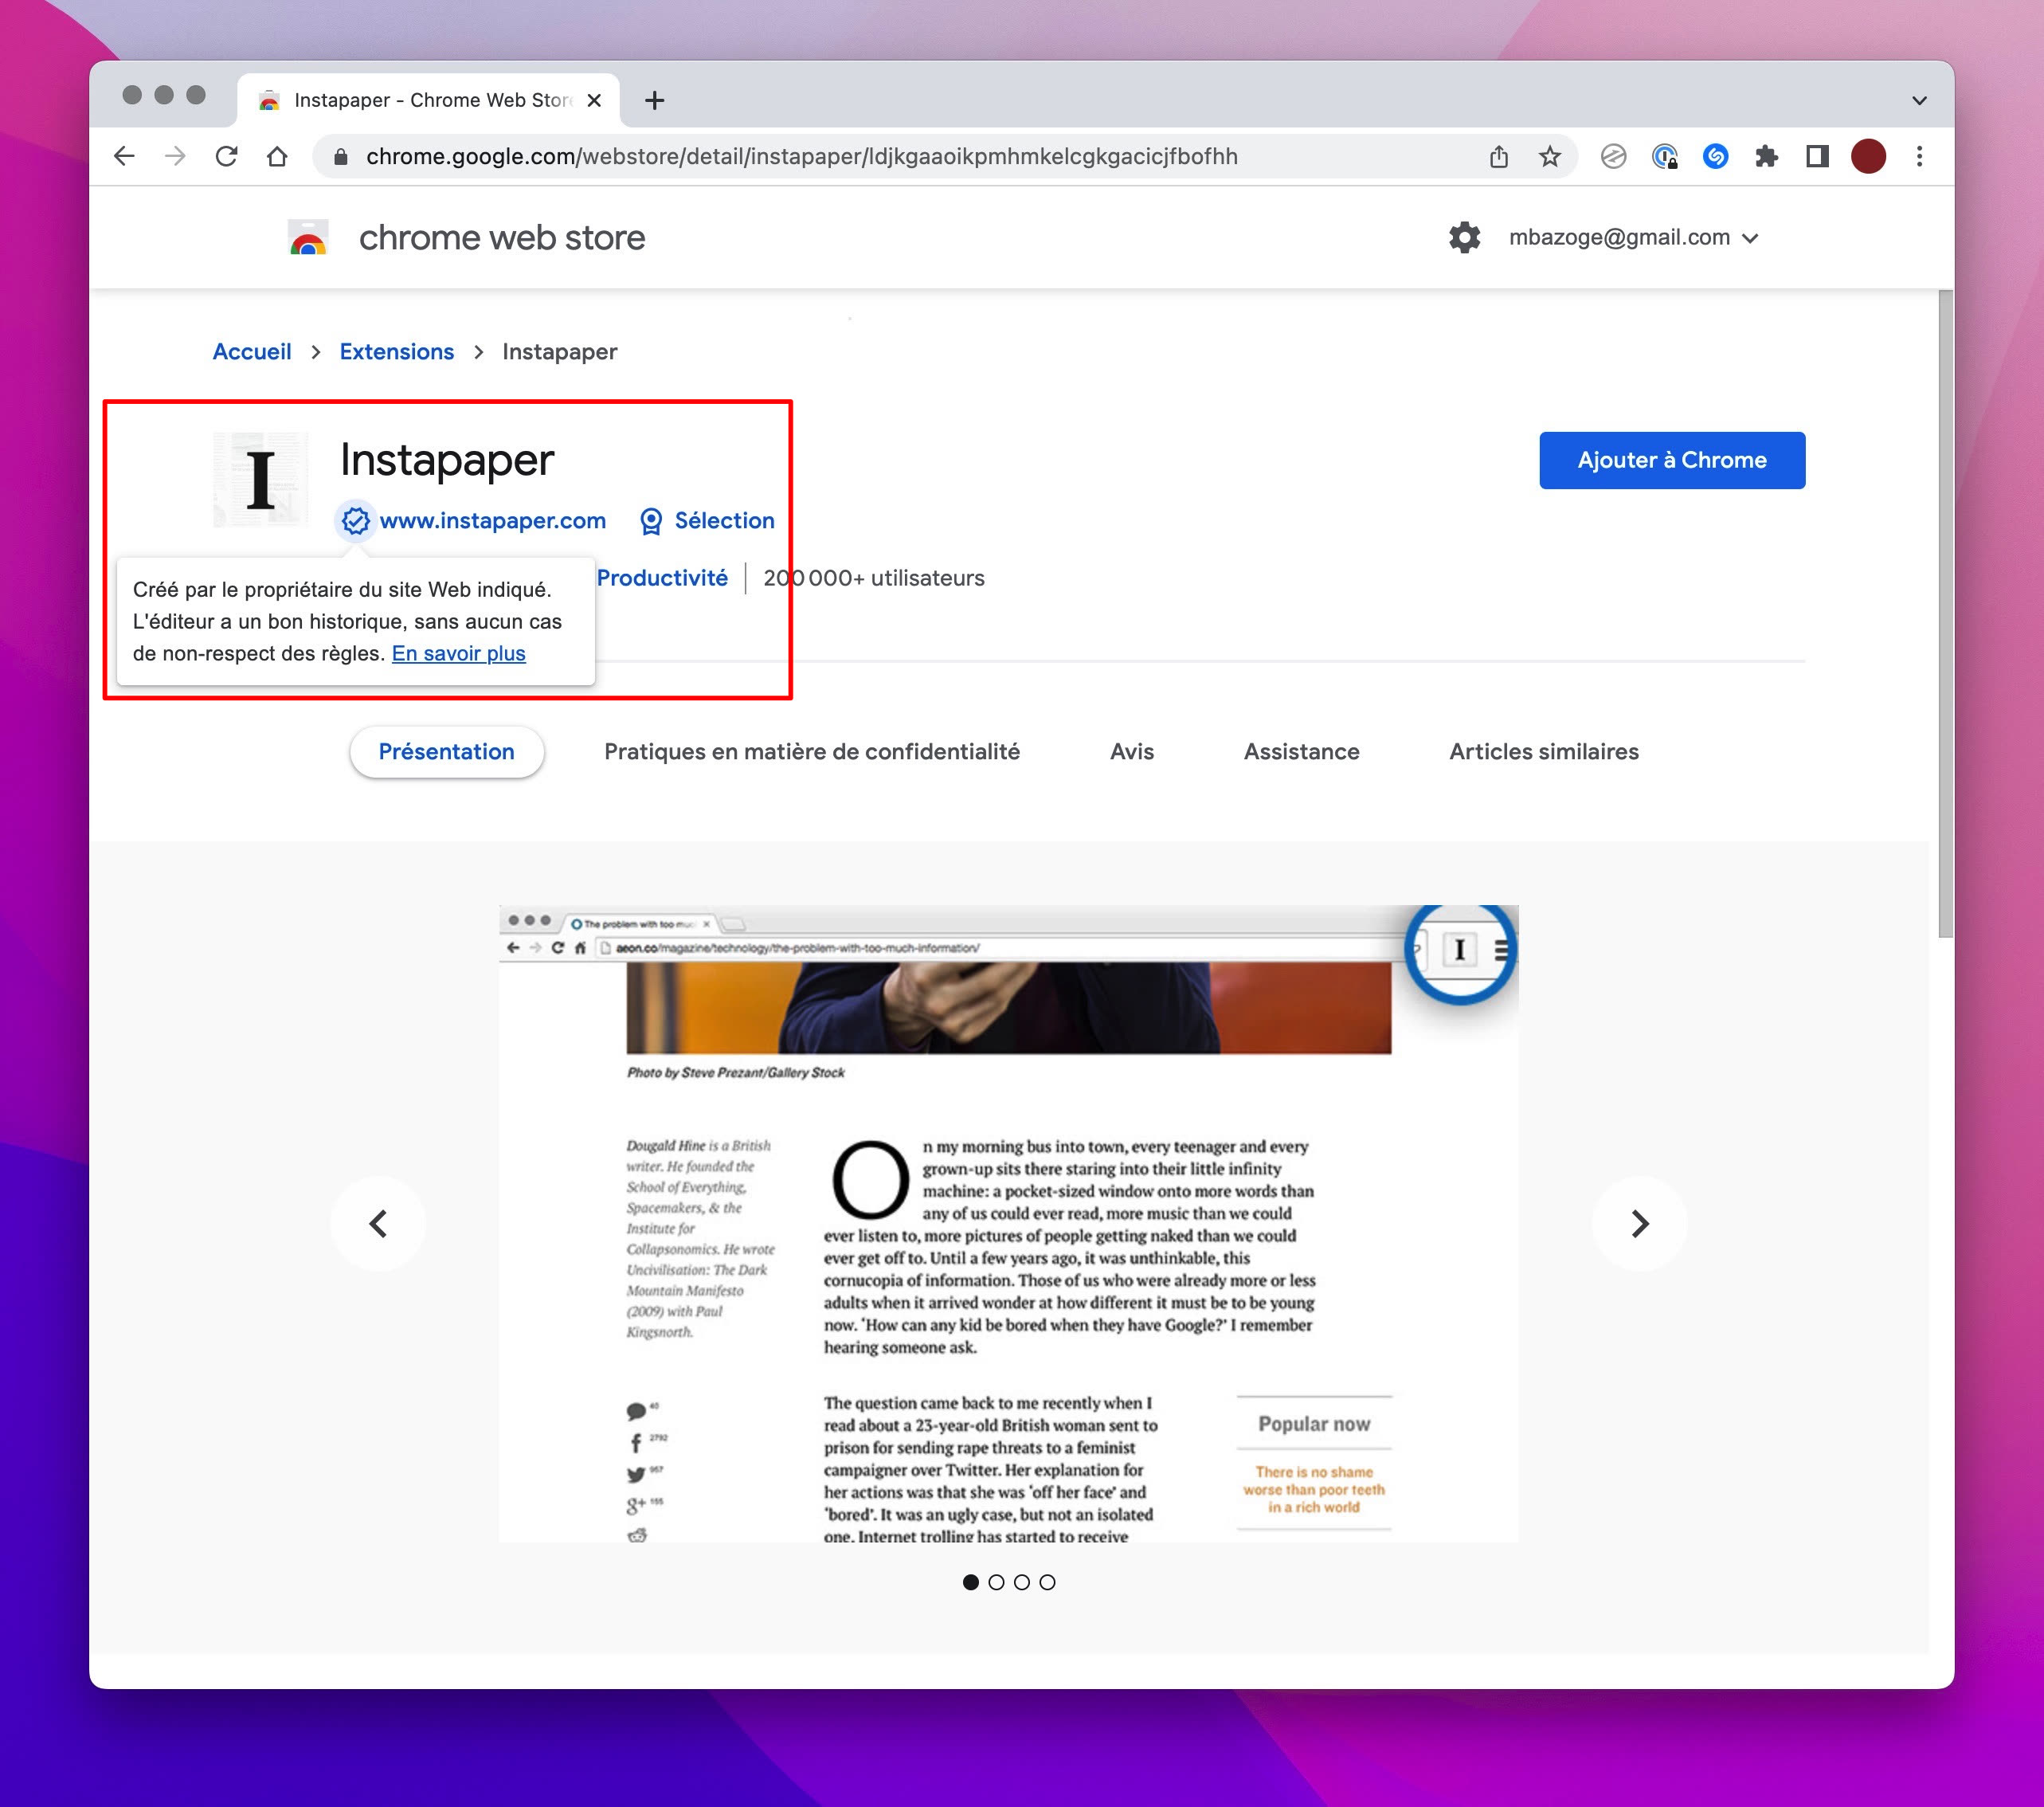
Task: Switch to the Avis tab
Action: [x=1131, y=751]
